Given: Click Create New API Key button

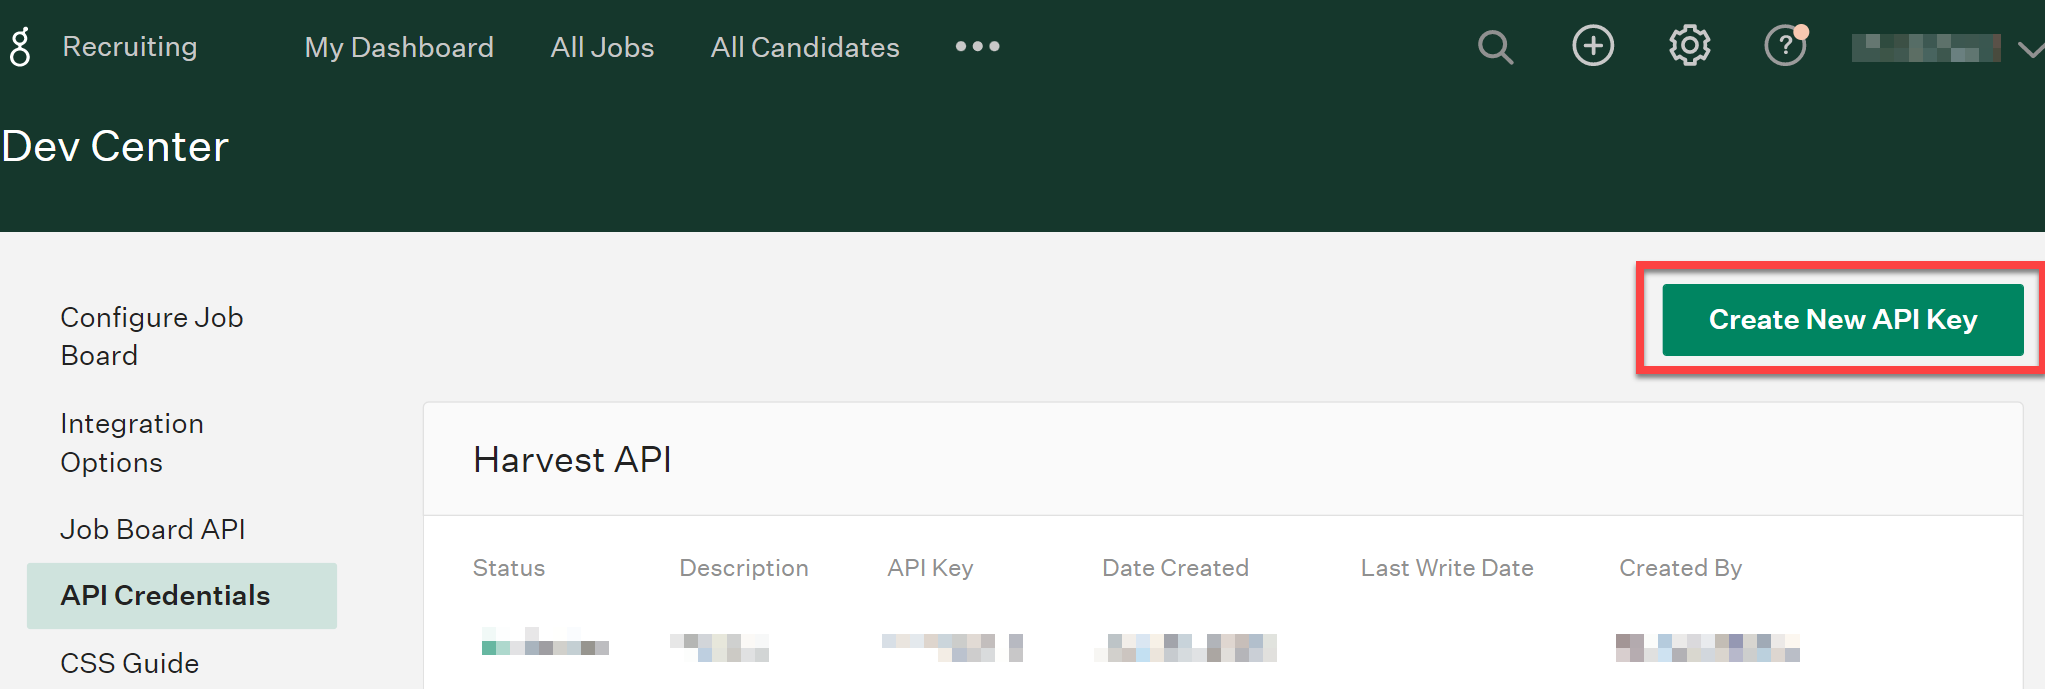Looking at the screenshot, I should 1842,320.
